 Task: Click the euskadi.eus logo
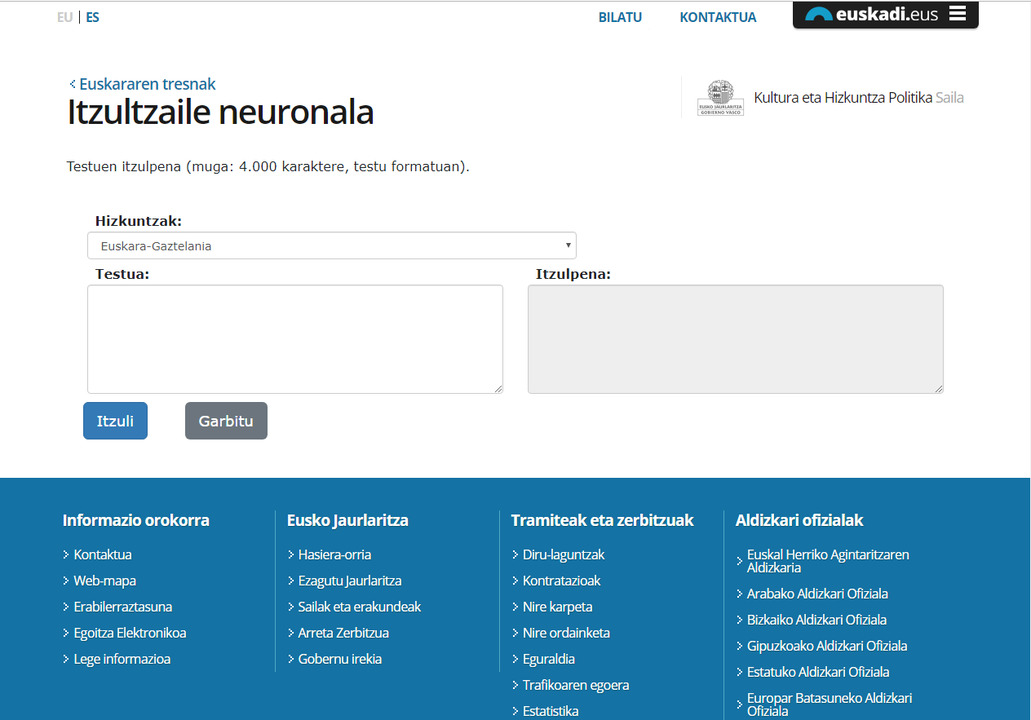click(872, 15)
